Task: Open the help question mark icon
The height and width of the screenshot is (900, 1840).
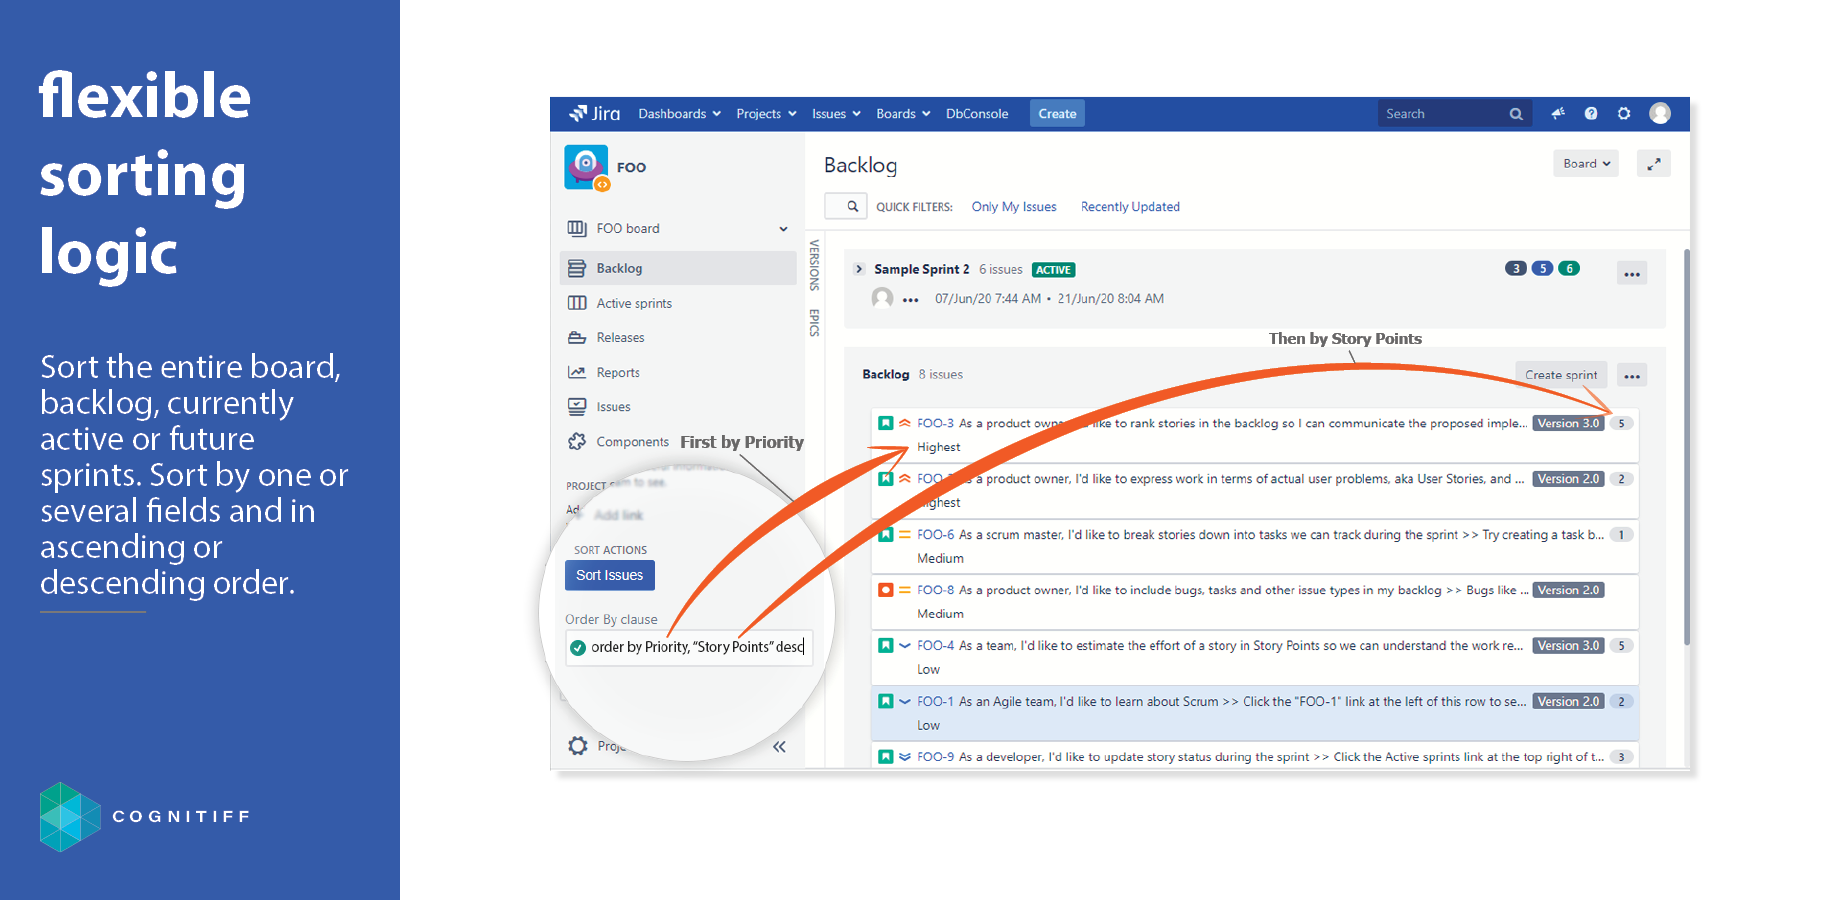Action: 1591,114
